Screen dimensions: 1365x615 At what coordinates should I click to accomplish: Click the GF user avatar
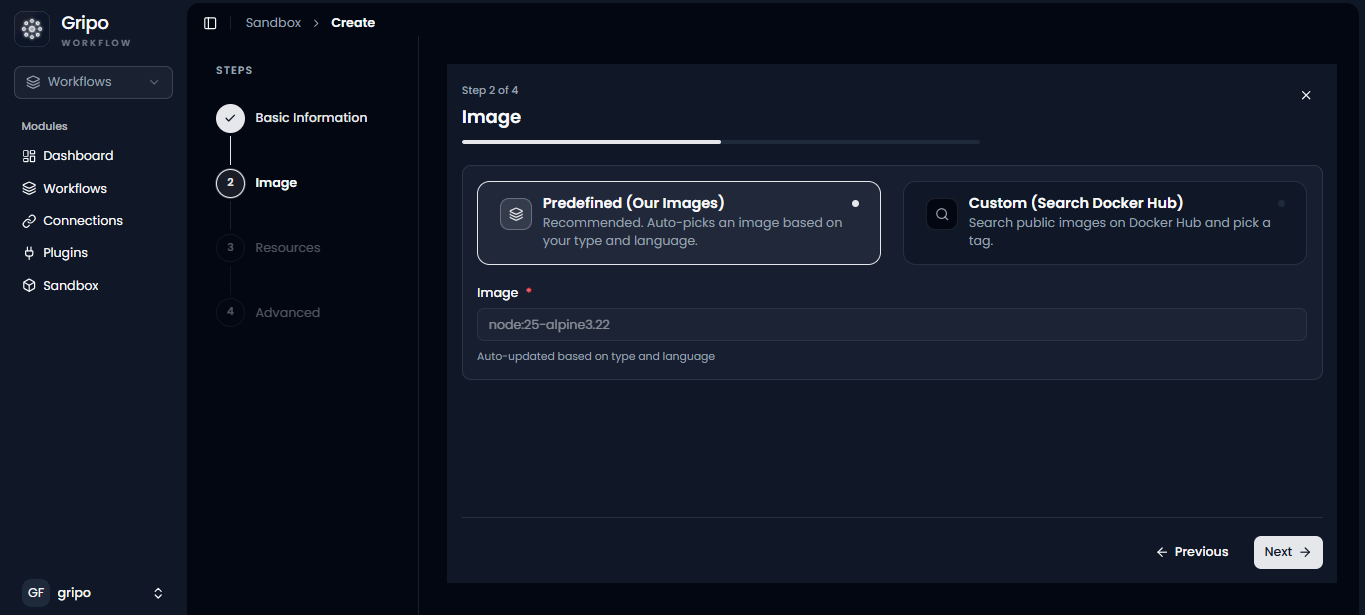36,593
